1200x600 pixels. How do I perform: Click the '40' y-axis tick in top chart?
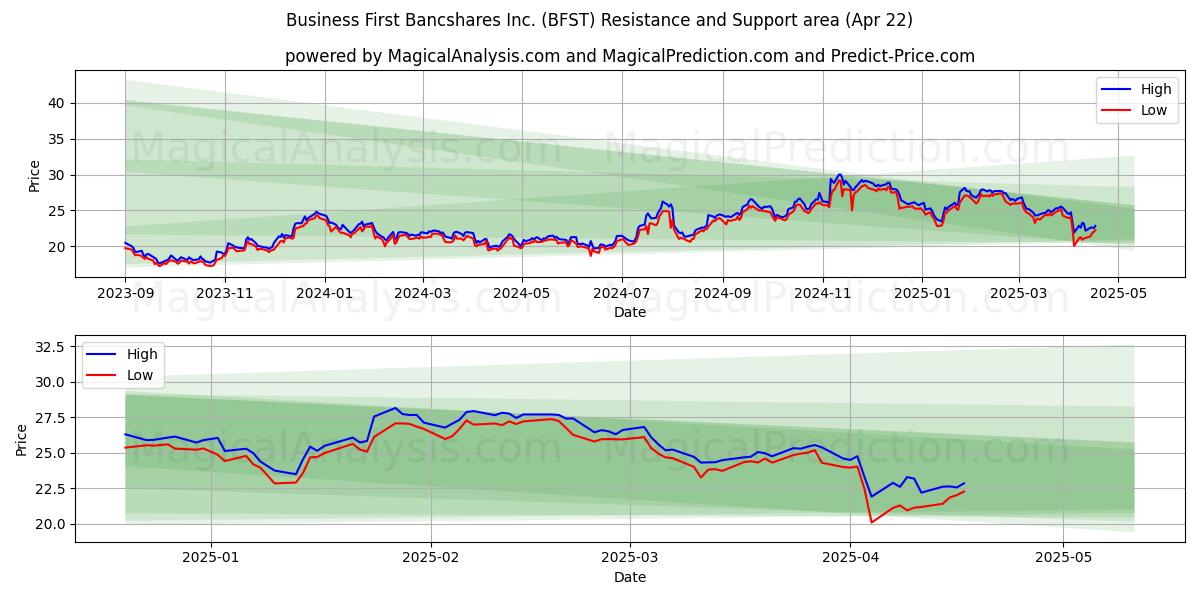tap(57, 103)
